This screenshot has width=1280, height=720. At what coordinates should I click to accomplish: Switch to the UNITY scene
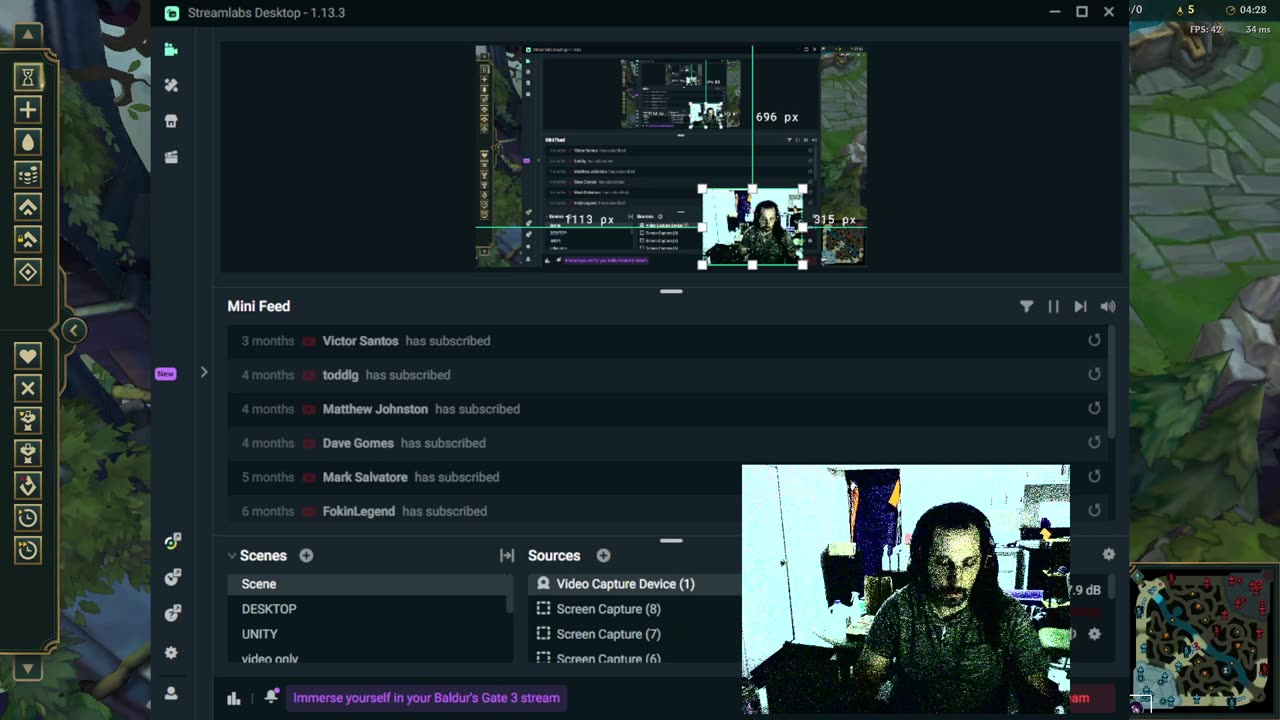[368, 634]
